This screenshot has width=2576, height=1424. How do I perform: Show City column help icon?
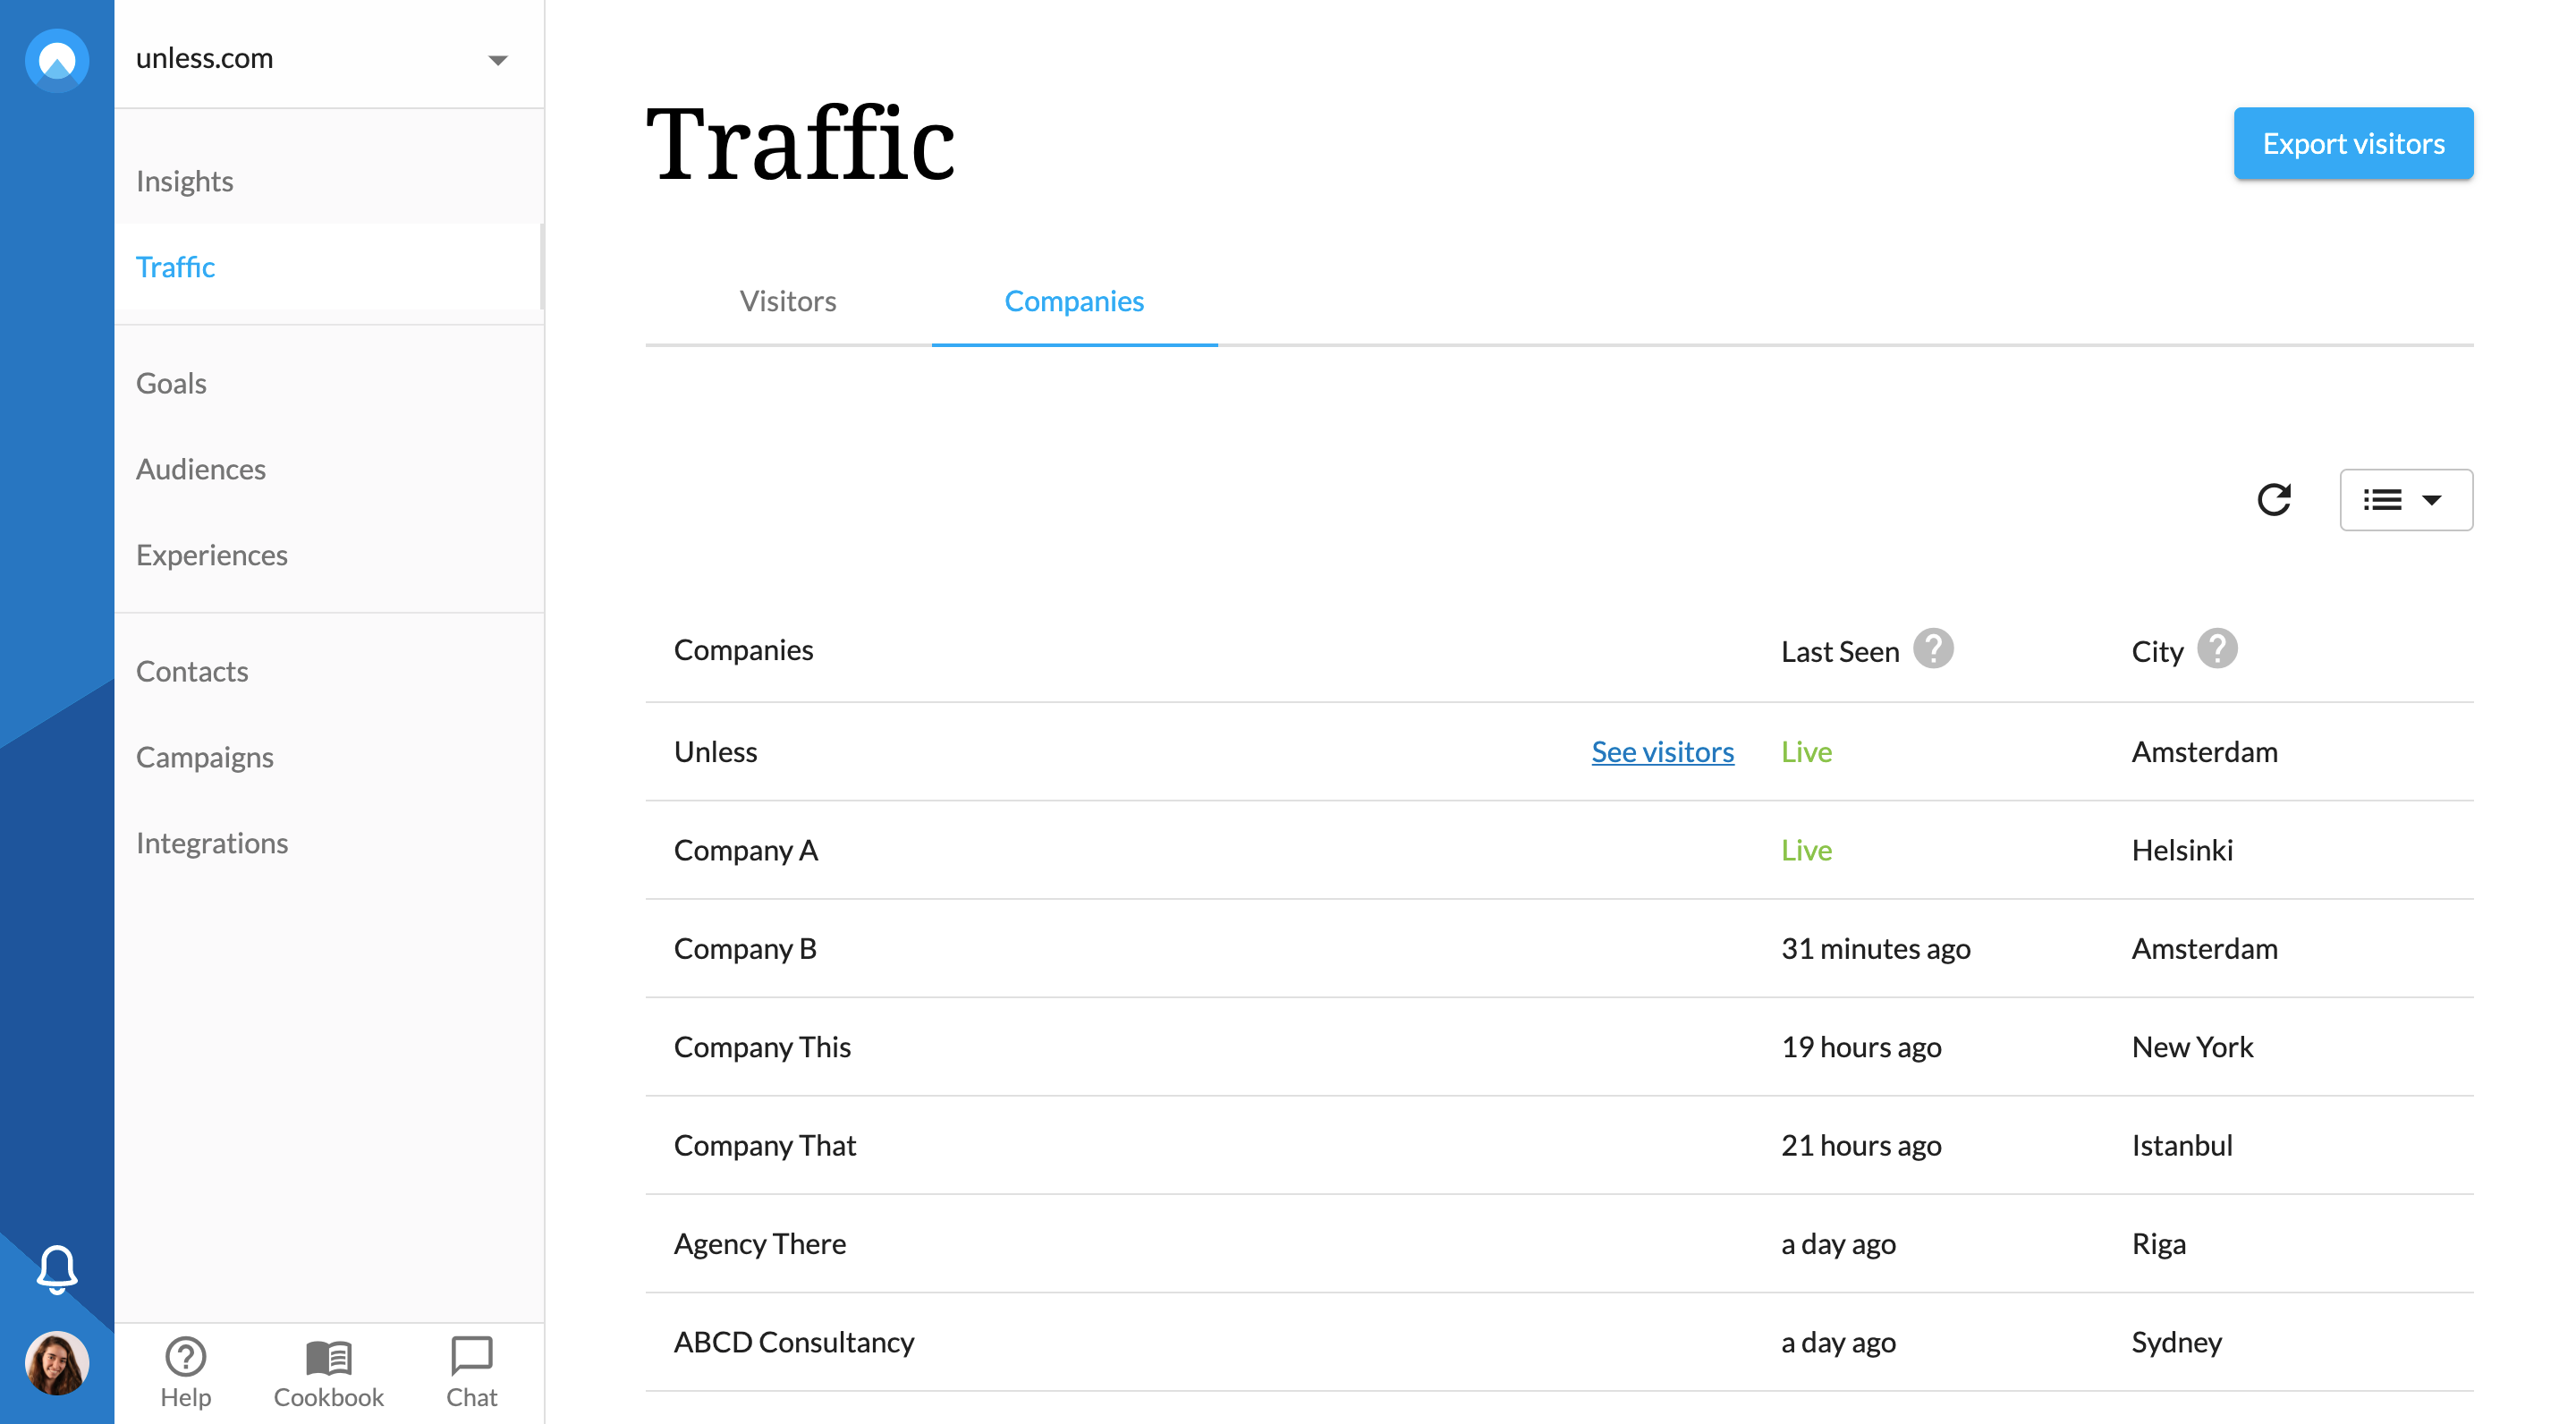[x=2217, y=649]
